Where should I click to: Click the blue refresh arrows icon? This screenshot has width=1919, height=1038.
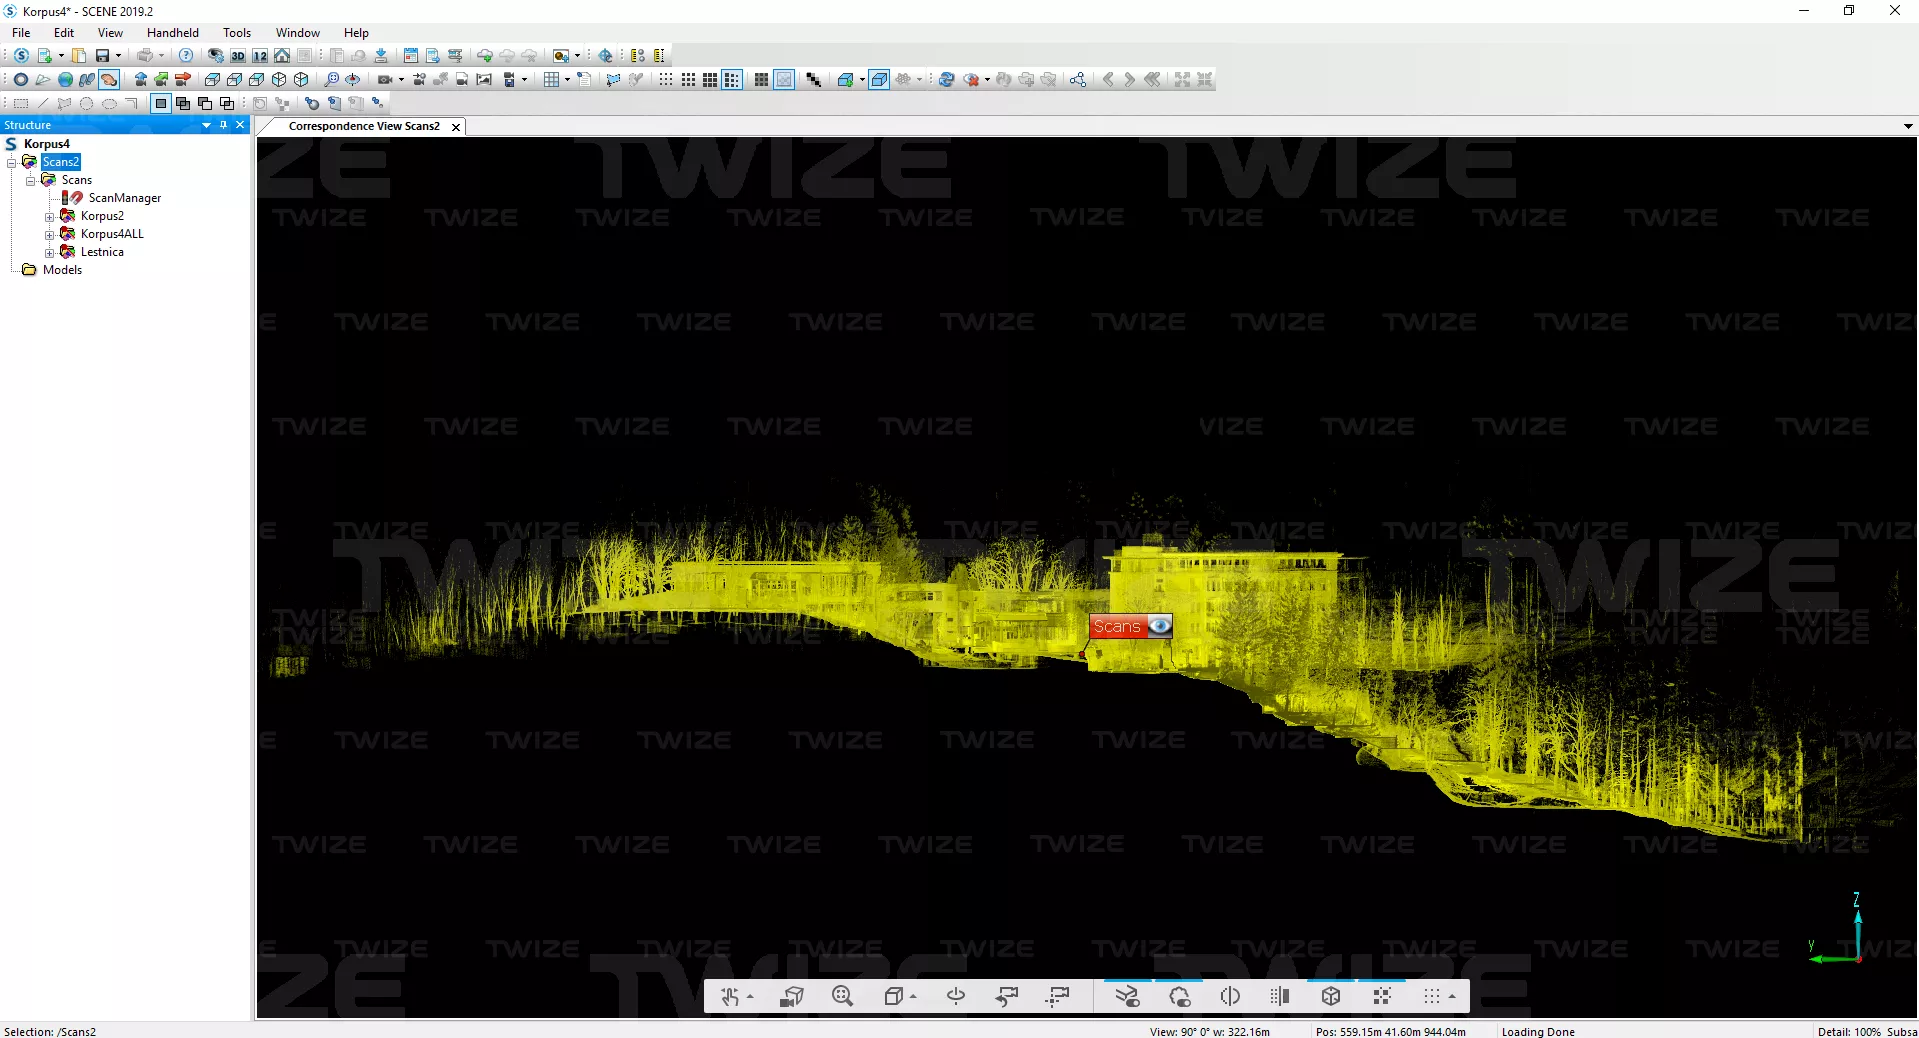946,80
